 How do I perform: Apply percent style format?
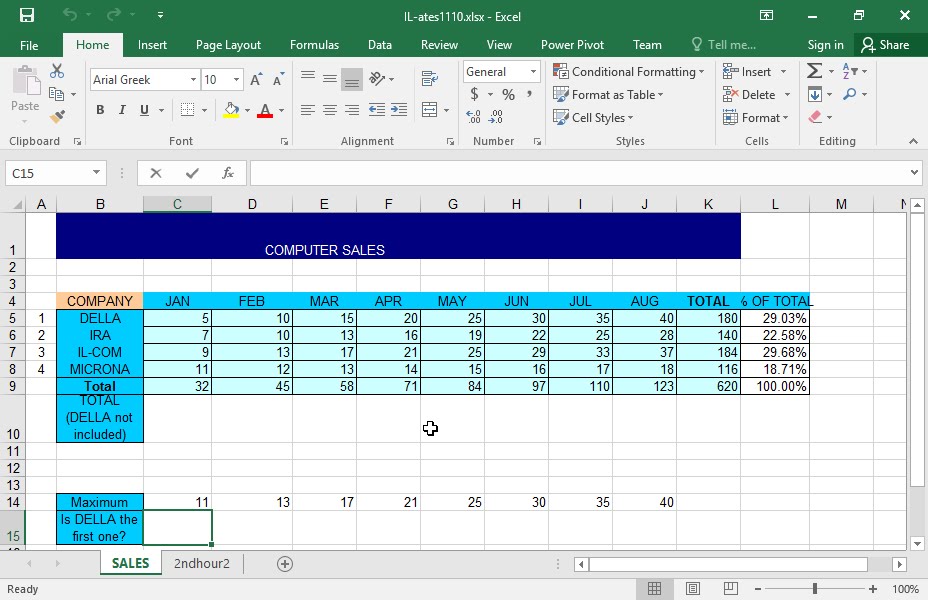pos(508,94)
